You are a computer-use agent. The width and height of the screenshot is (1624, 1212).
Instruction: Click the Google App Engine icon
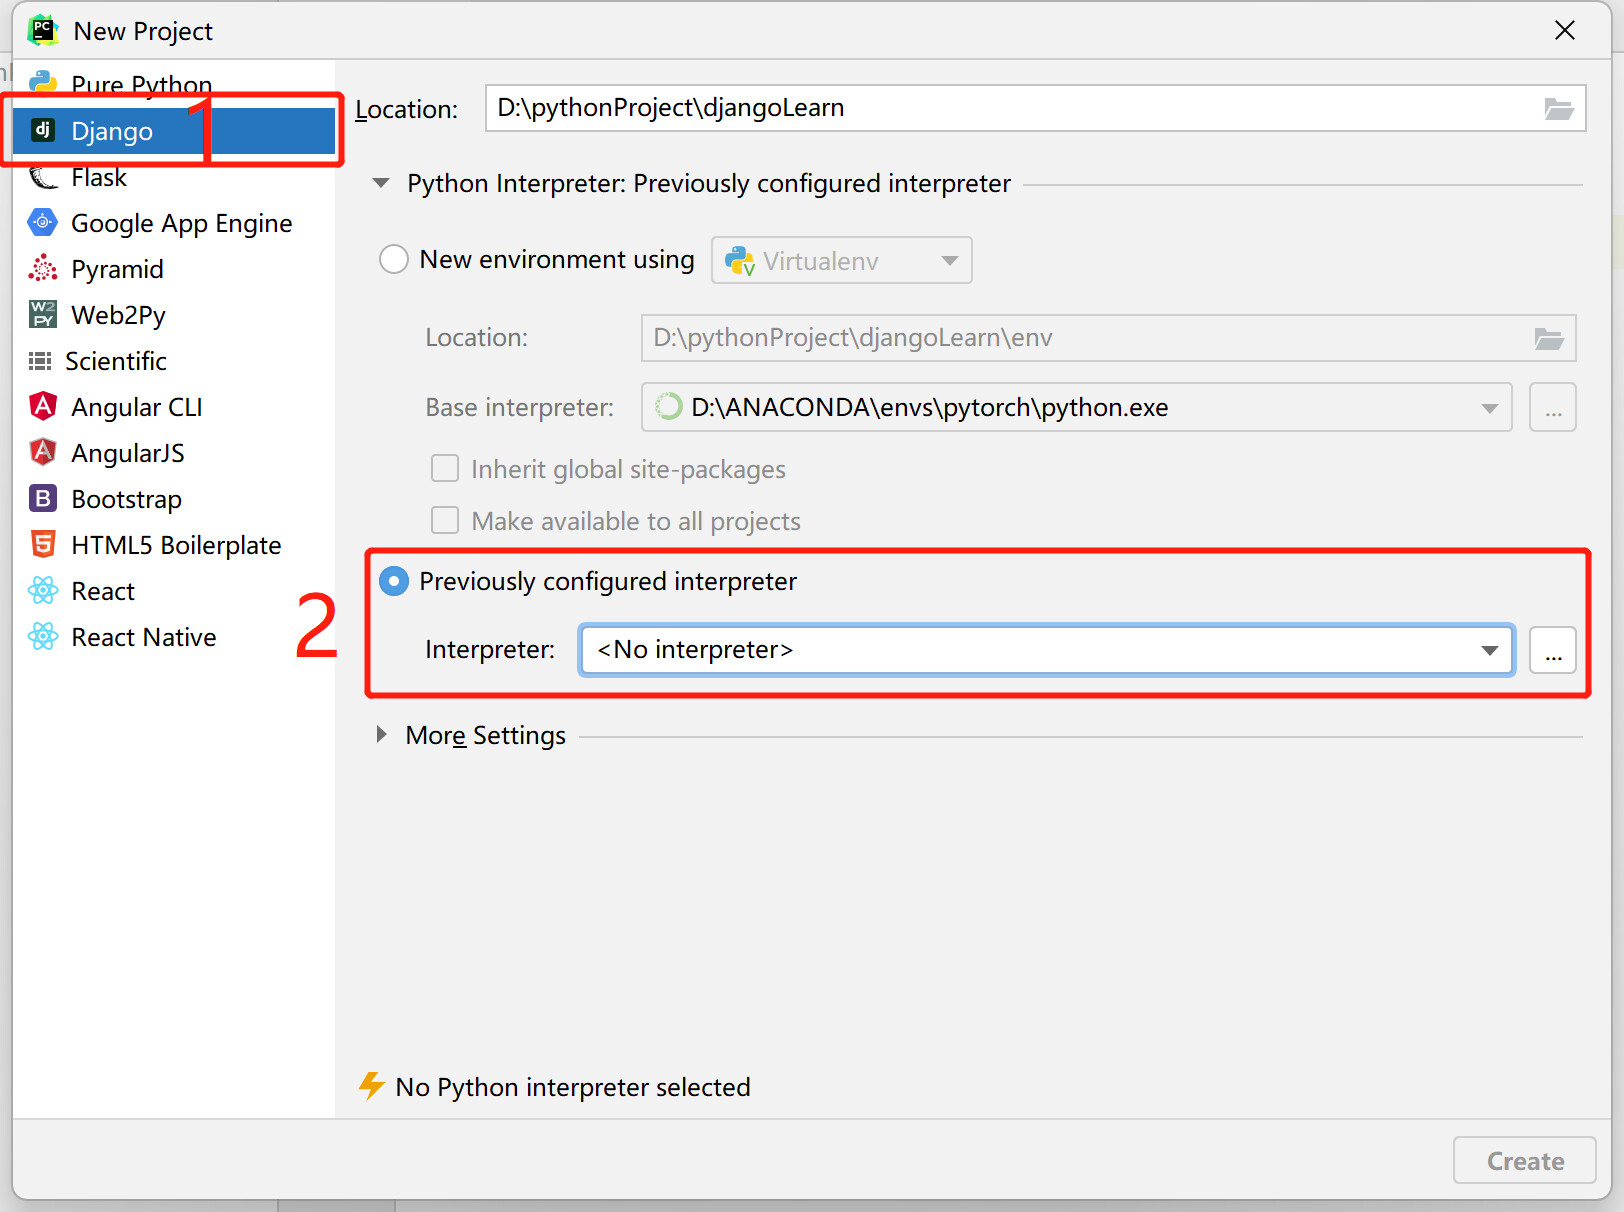coord(43,222)
